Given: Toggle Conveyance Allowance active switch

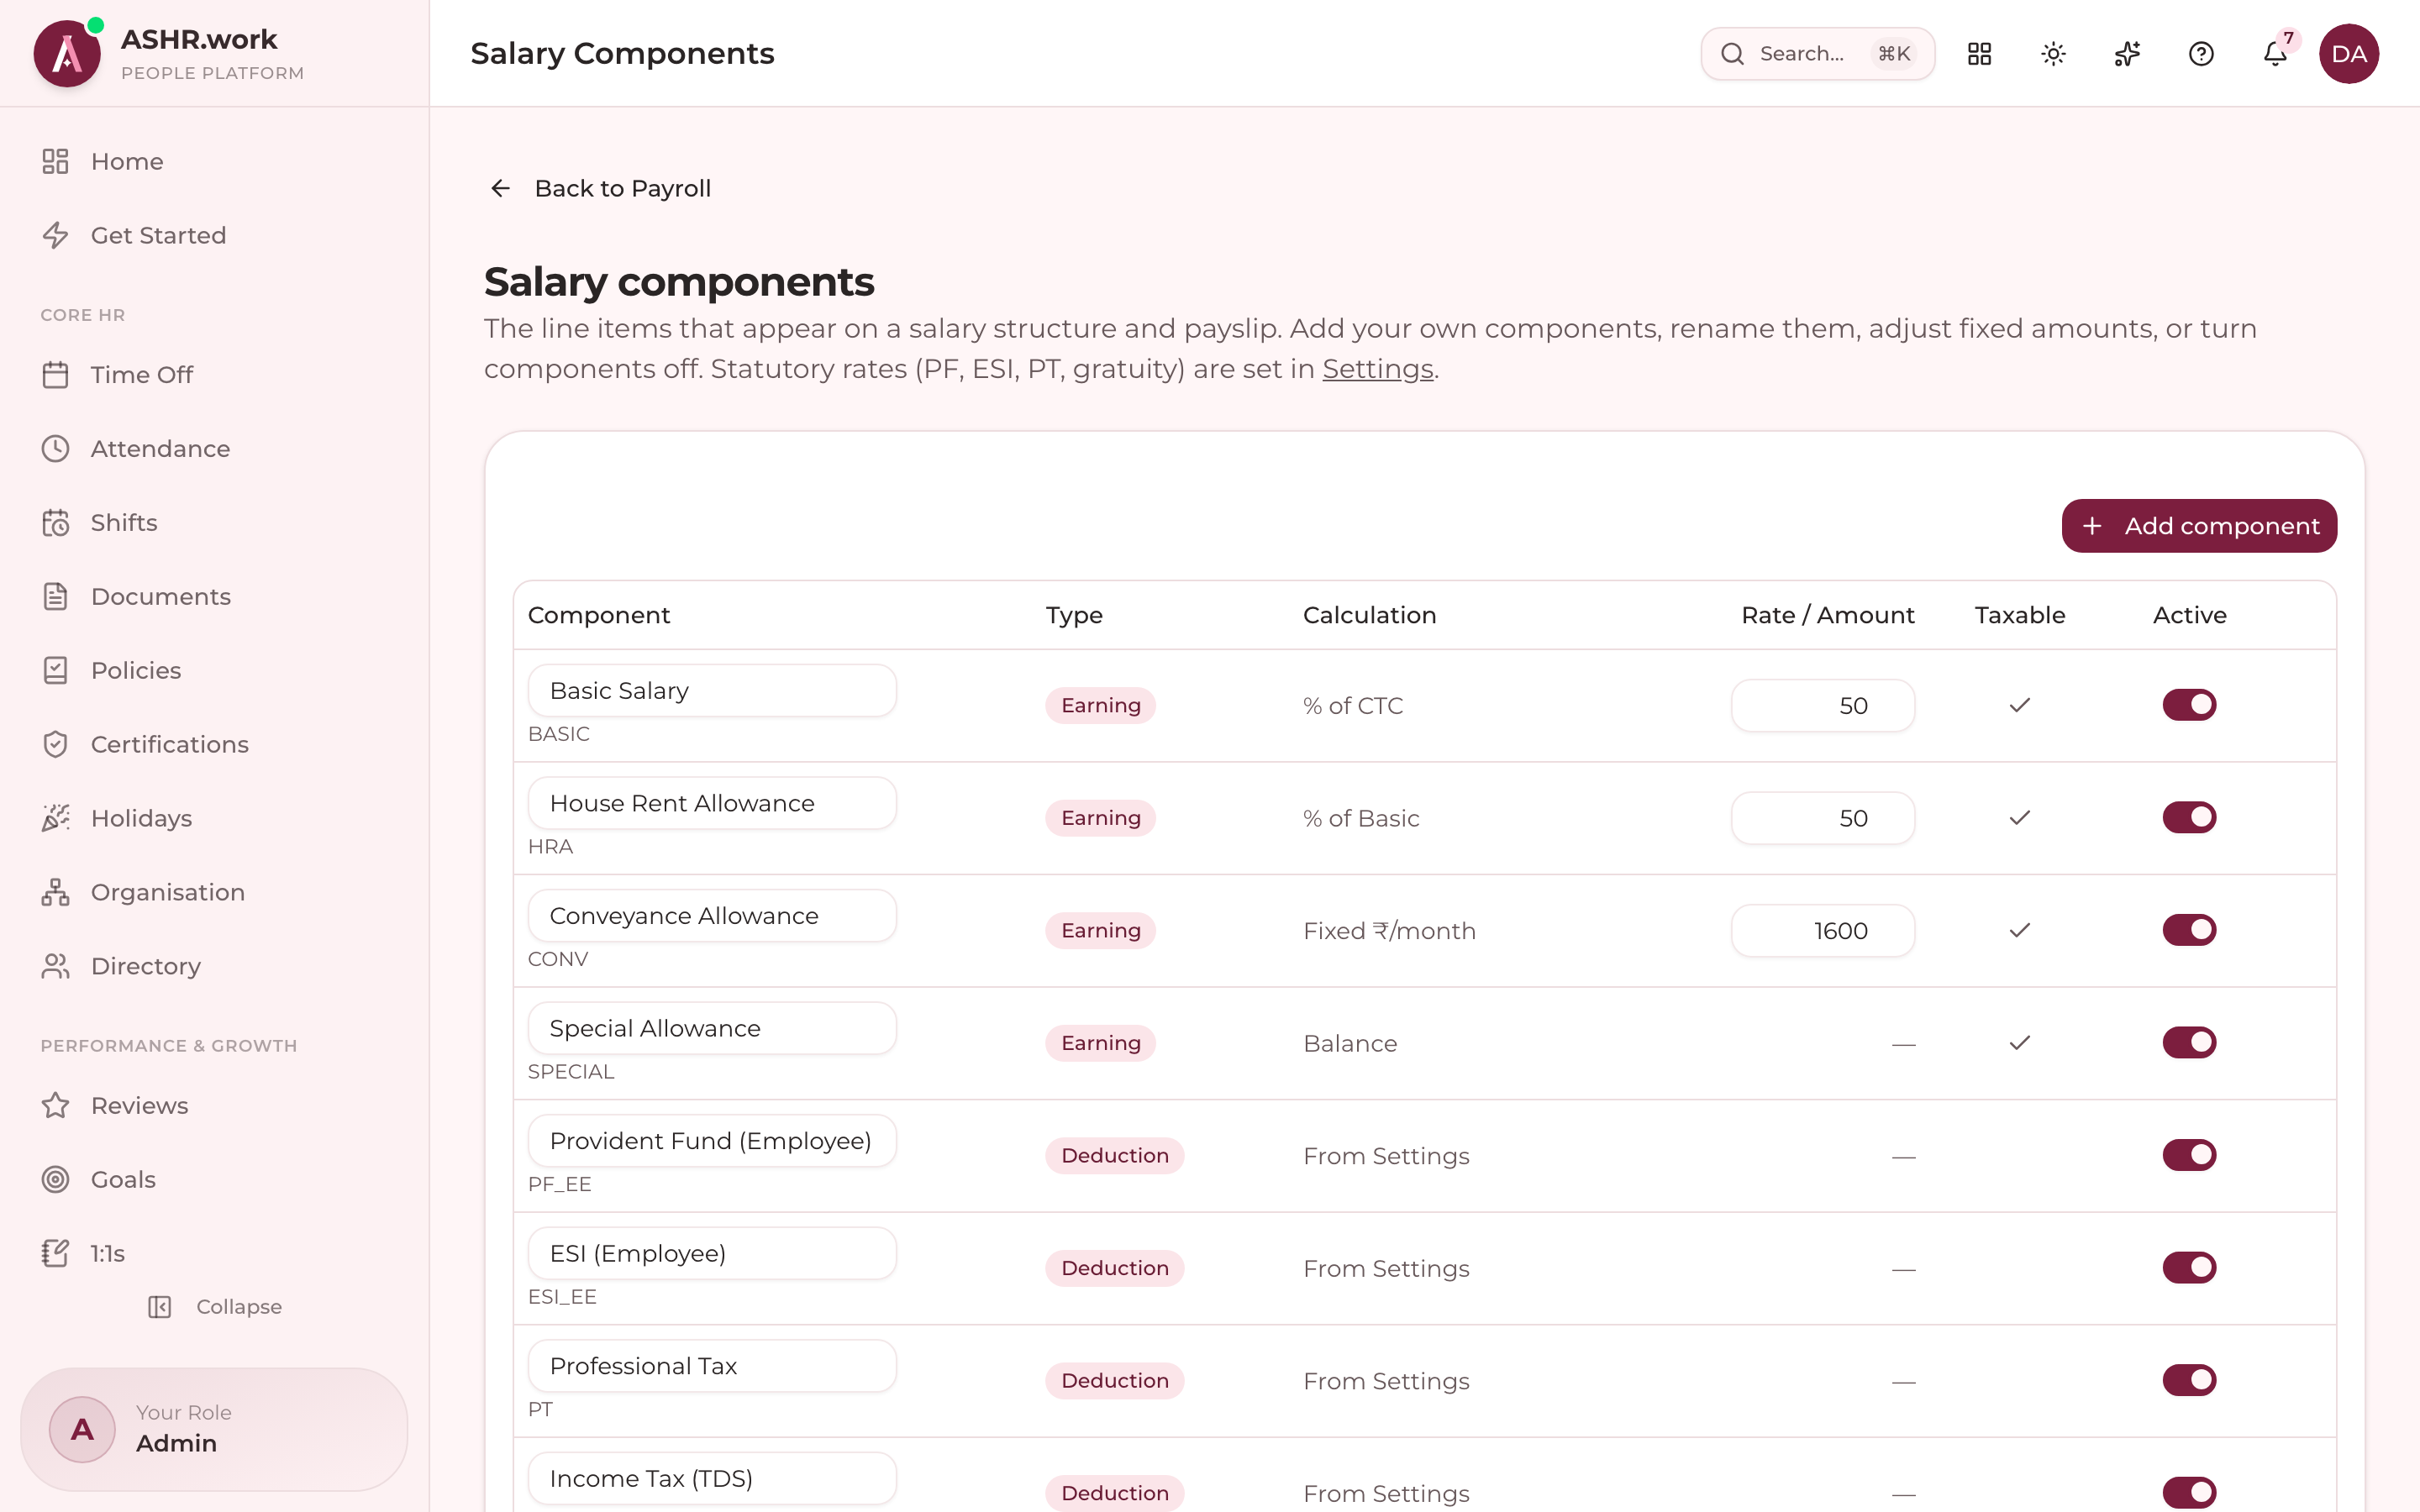Looking at the screenshot, I should [2189, 930].
